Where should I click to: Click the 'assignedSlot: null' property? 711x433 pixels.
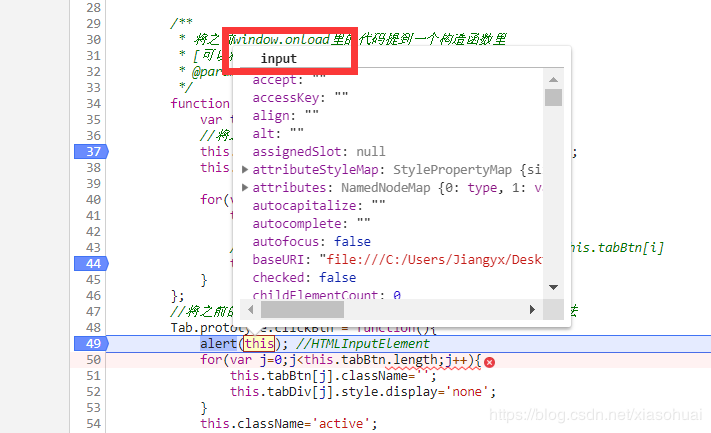(x=319, y=151)
